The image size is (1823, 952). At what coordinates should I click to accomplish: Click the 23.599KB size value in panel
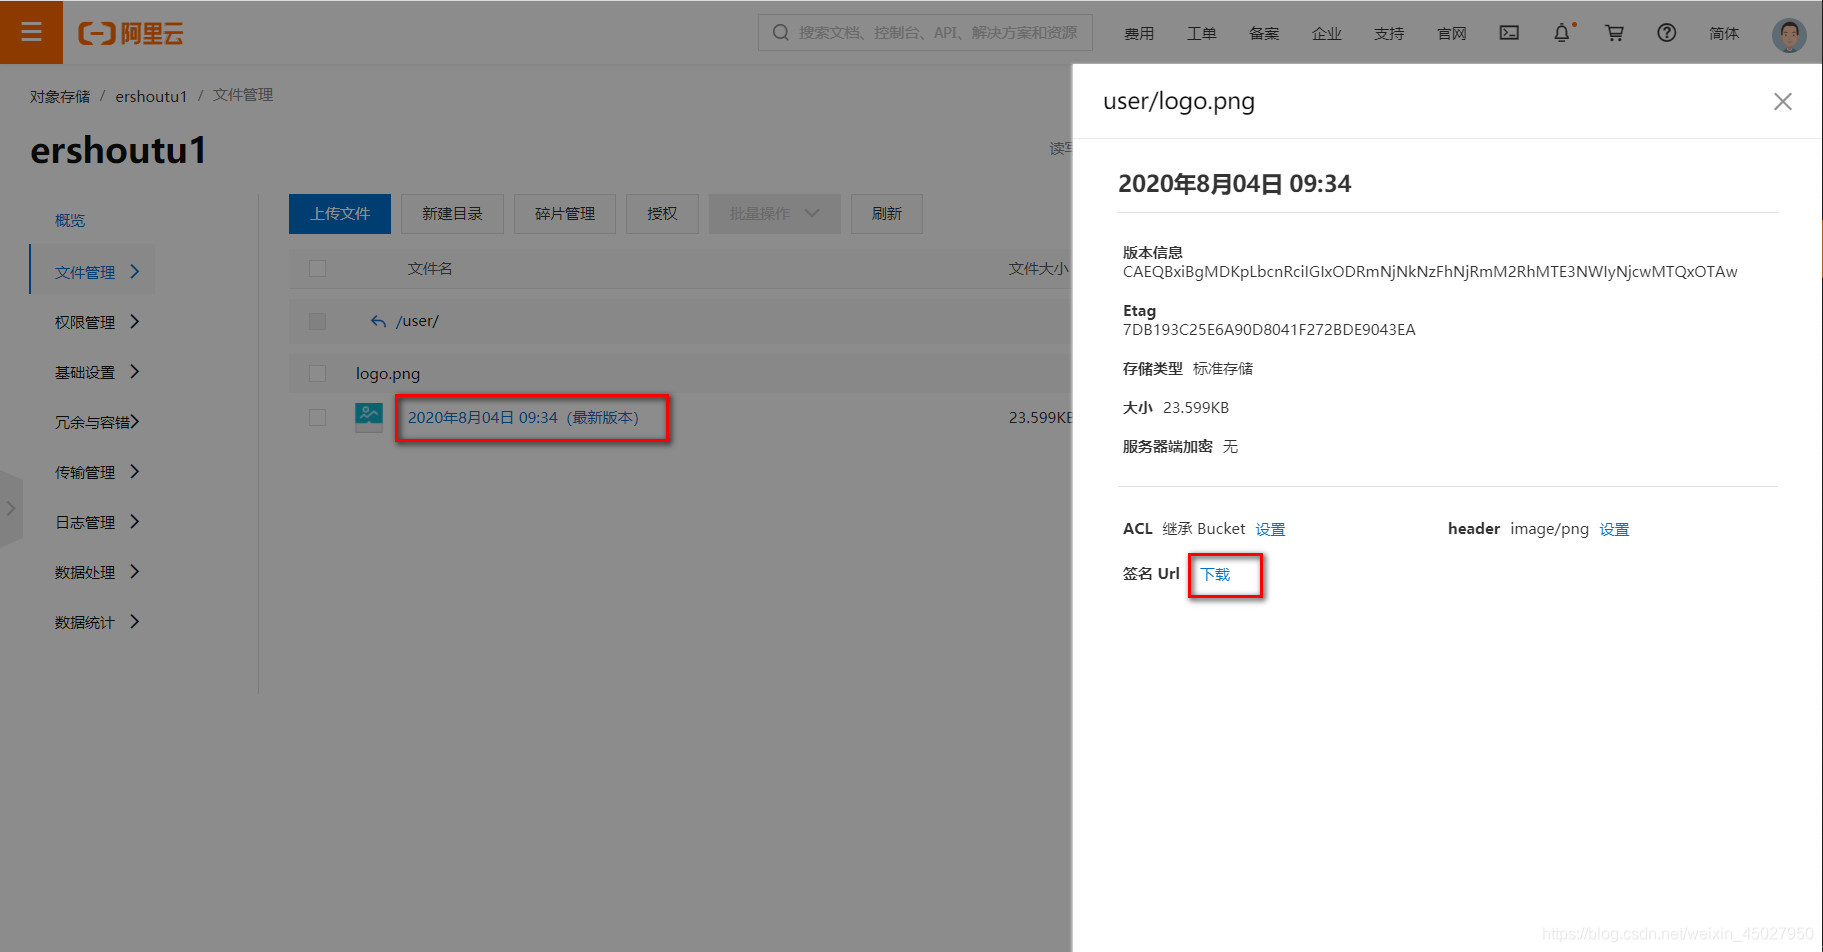1196,408
